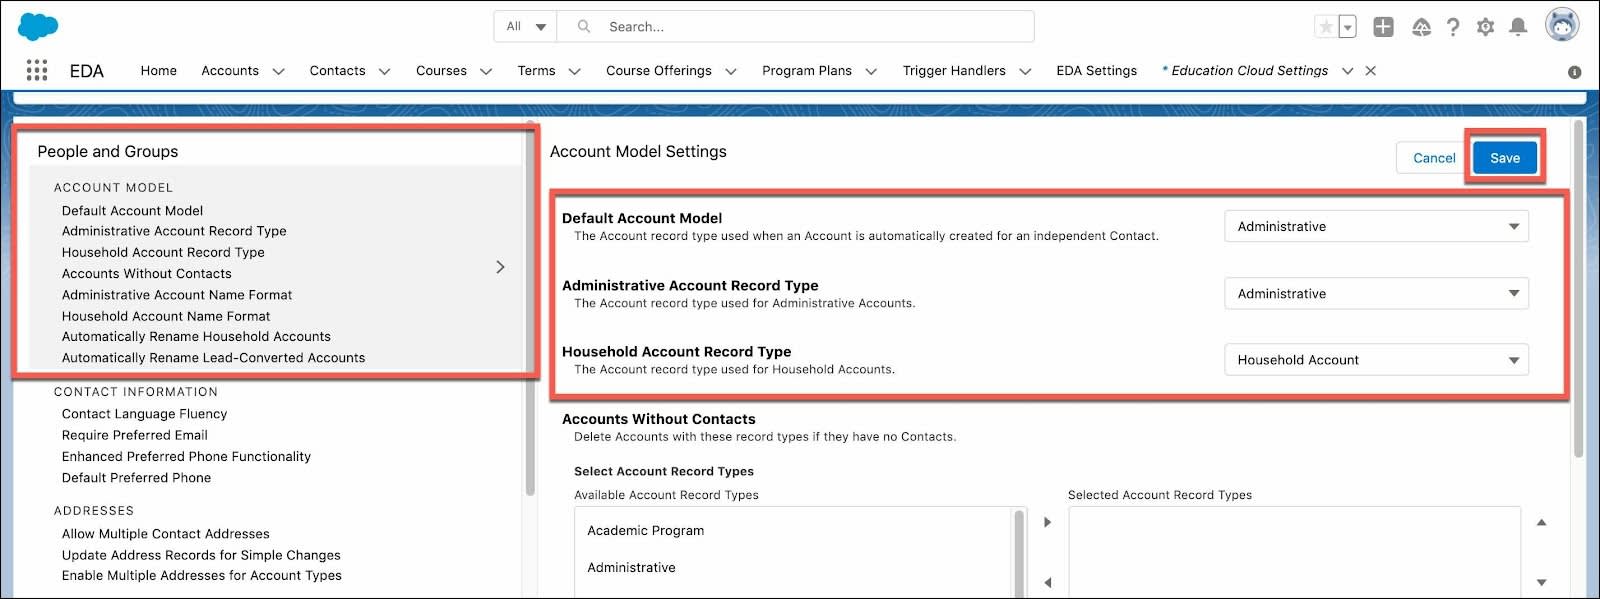Click the search magnifier icon
The image size is (1600, 599).
pyautogui.click(x=584, y=27)
